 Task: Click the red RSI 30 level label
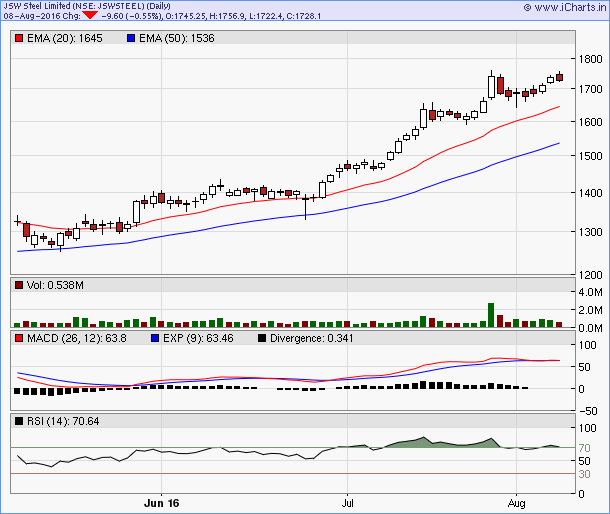(x=584, y=474)
